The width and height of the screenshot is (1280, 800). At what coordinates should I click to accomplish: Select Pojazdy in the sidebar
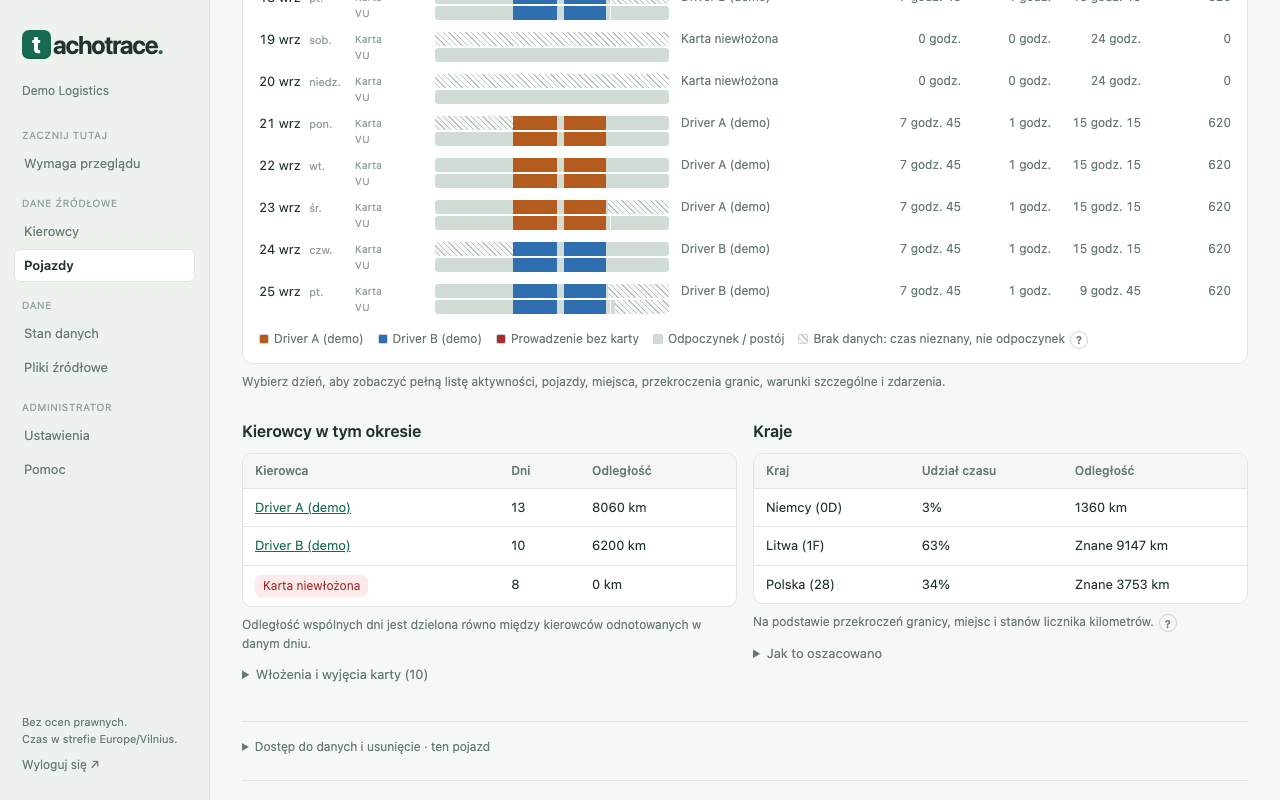(104, 266)
